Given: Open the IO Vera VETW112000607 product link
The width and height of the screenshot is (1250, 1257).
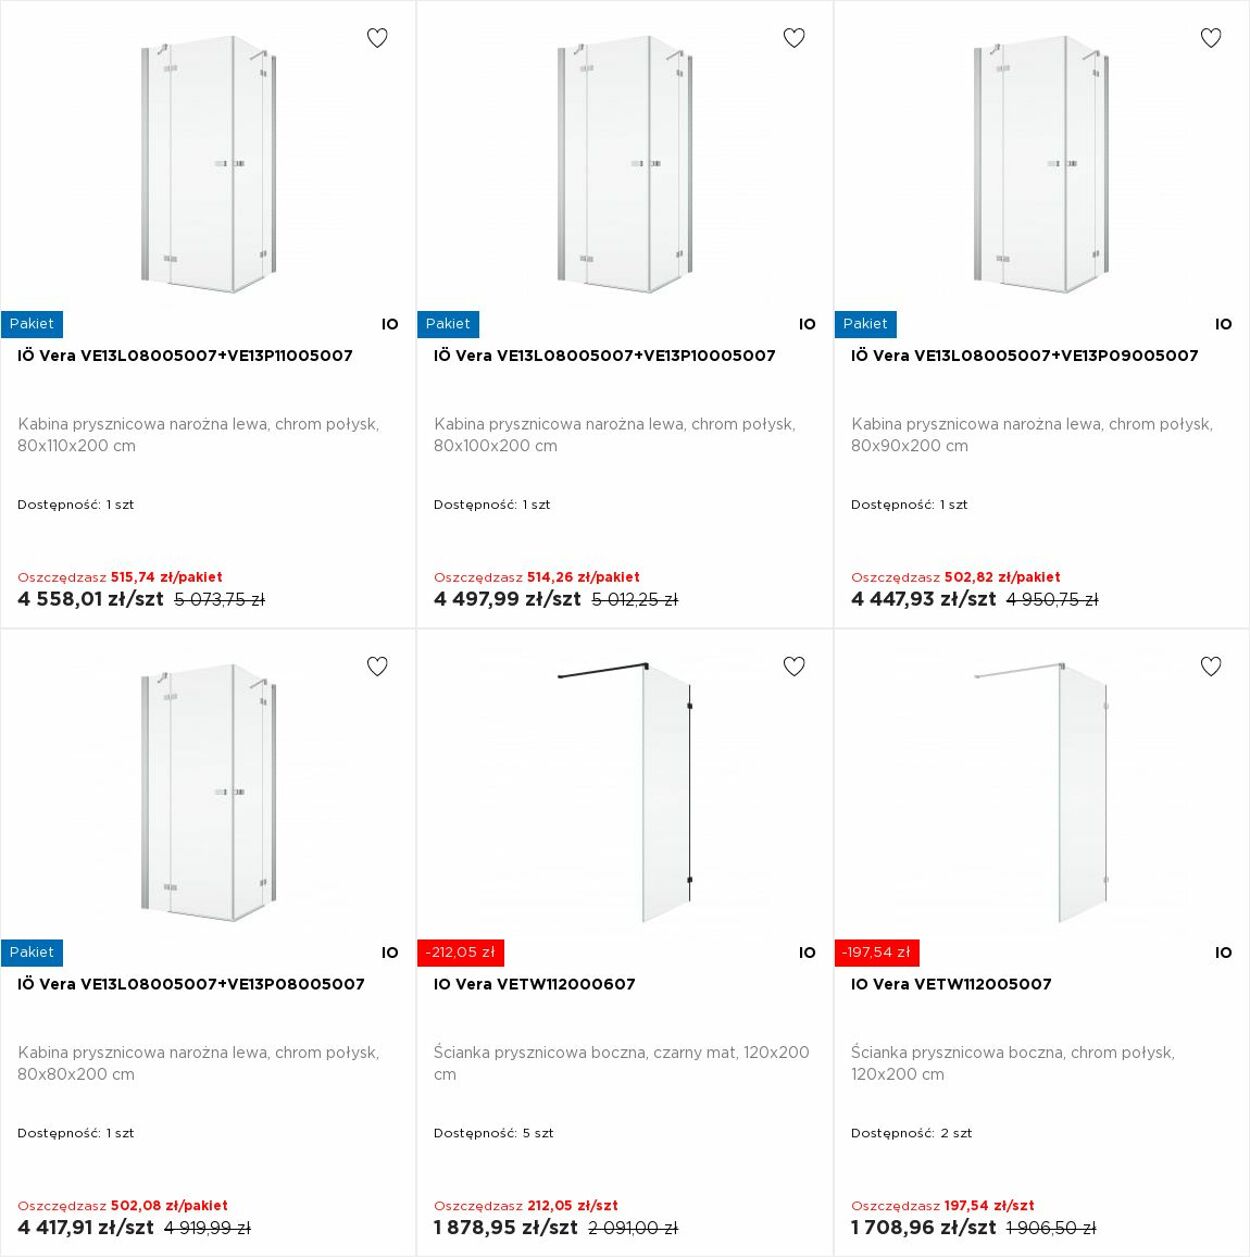Looking at the screenshot, I should [535, 984].
